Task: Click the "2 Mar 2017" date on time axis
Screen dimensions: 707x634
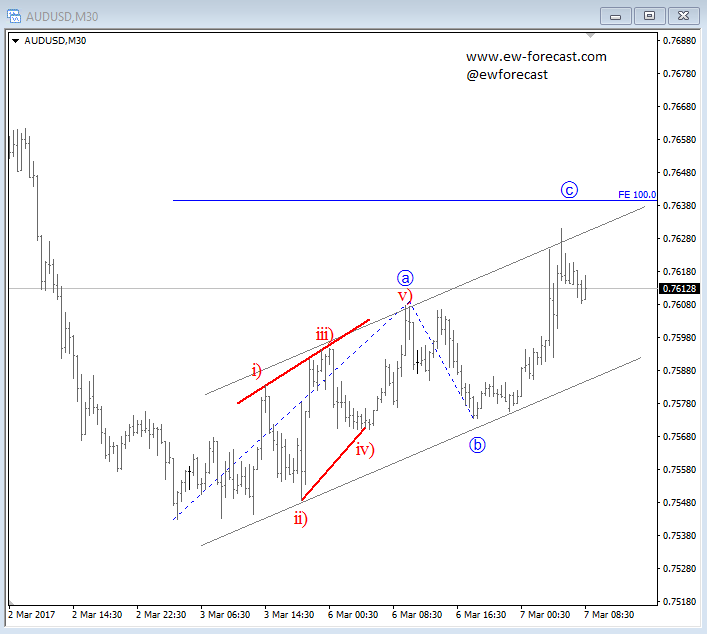Action: (x=34, y=615)
